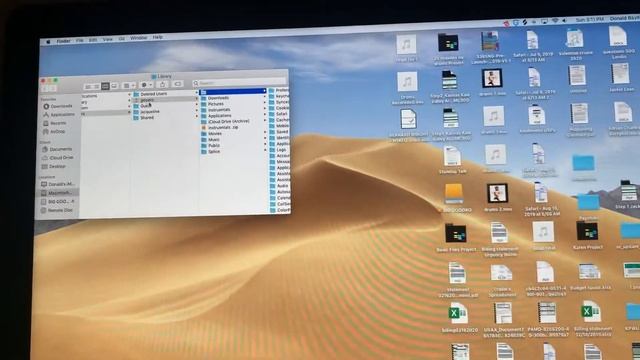Select Downloads folder in the home column
This screenshot has width=640, height=360.
(215, 98)
